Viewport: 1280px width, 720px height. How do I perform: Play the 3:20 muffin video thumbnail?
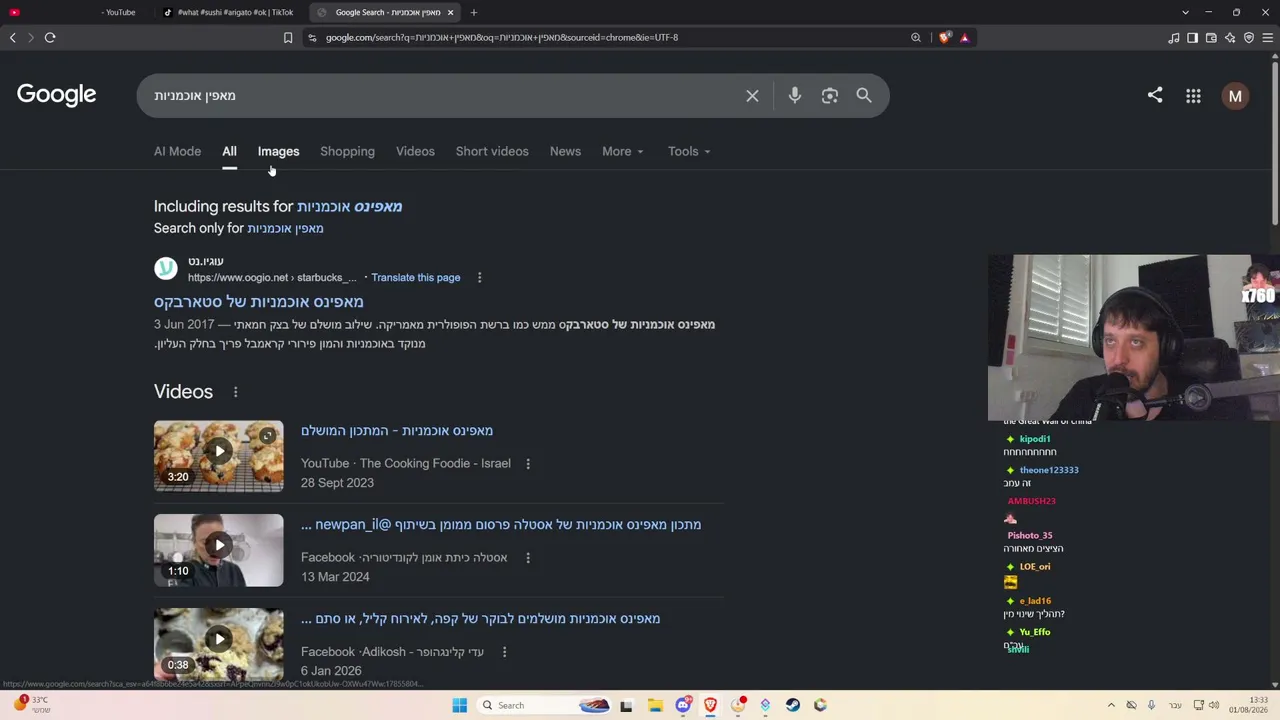219,456
